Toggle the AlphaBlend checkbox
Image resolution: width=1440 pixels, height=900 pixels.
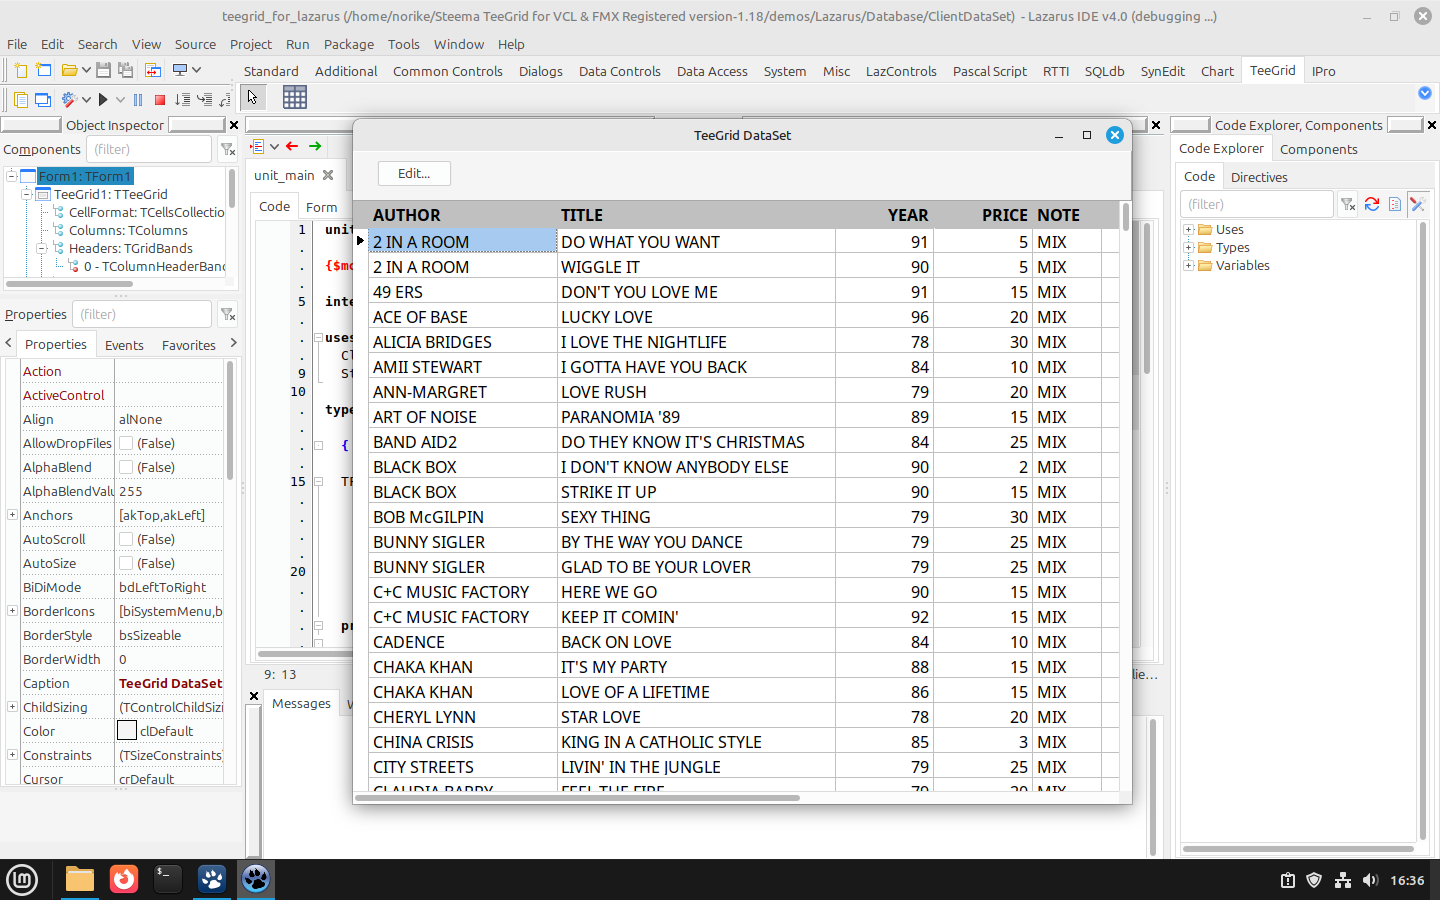(x=126, y=467)
